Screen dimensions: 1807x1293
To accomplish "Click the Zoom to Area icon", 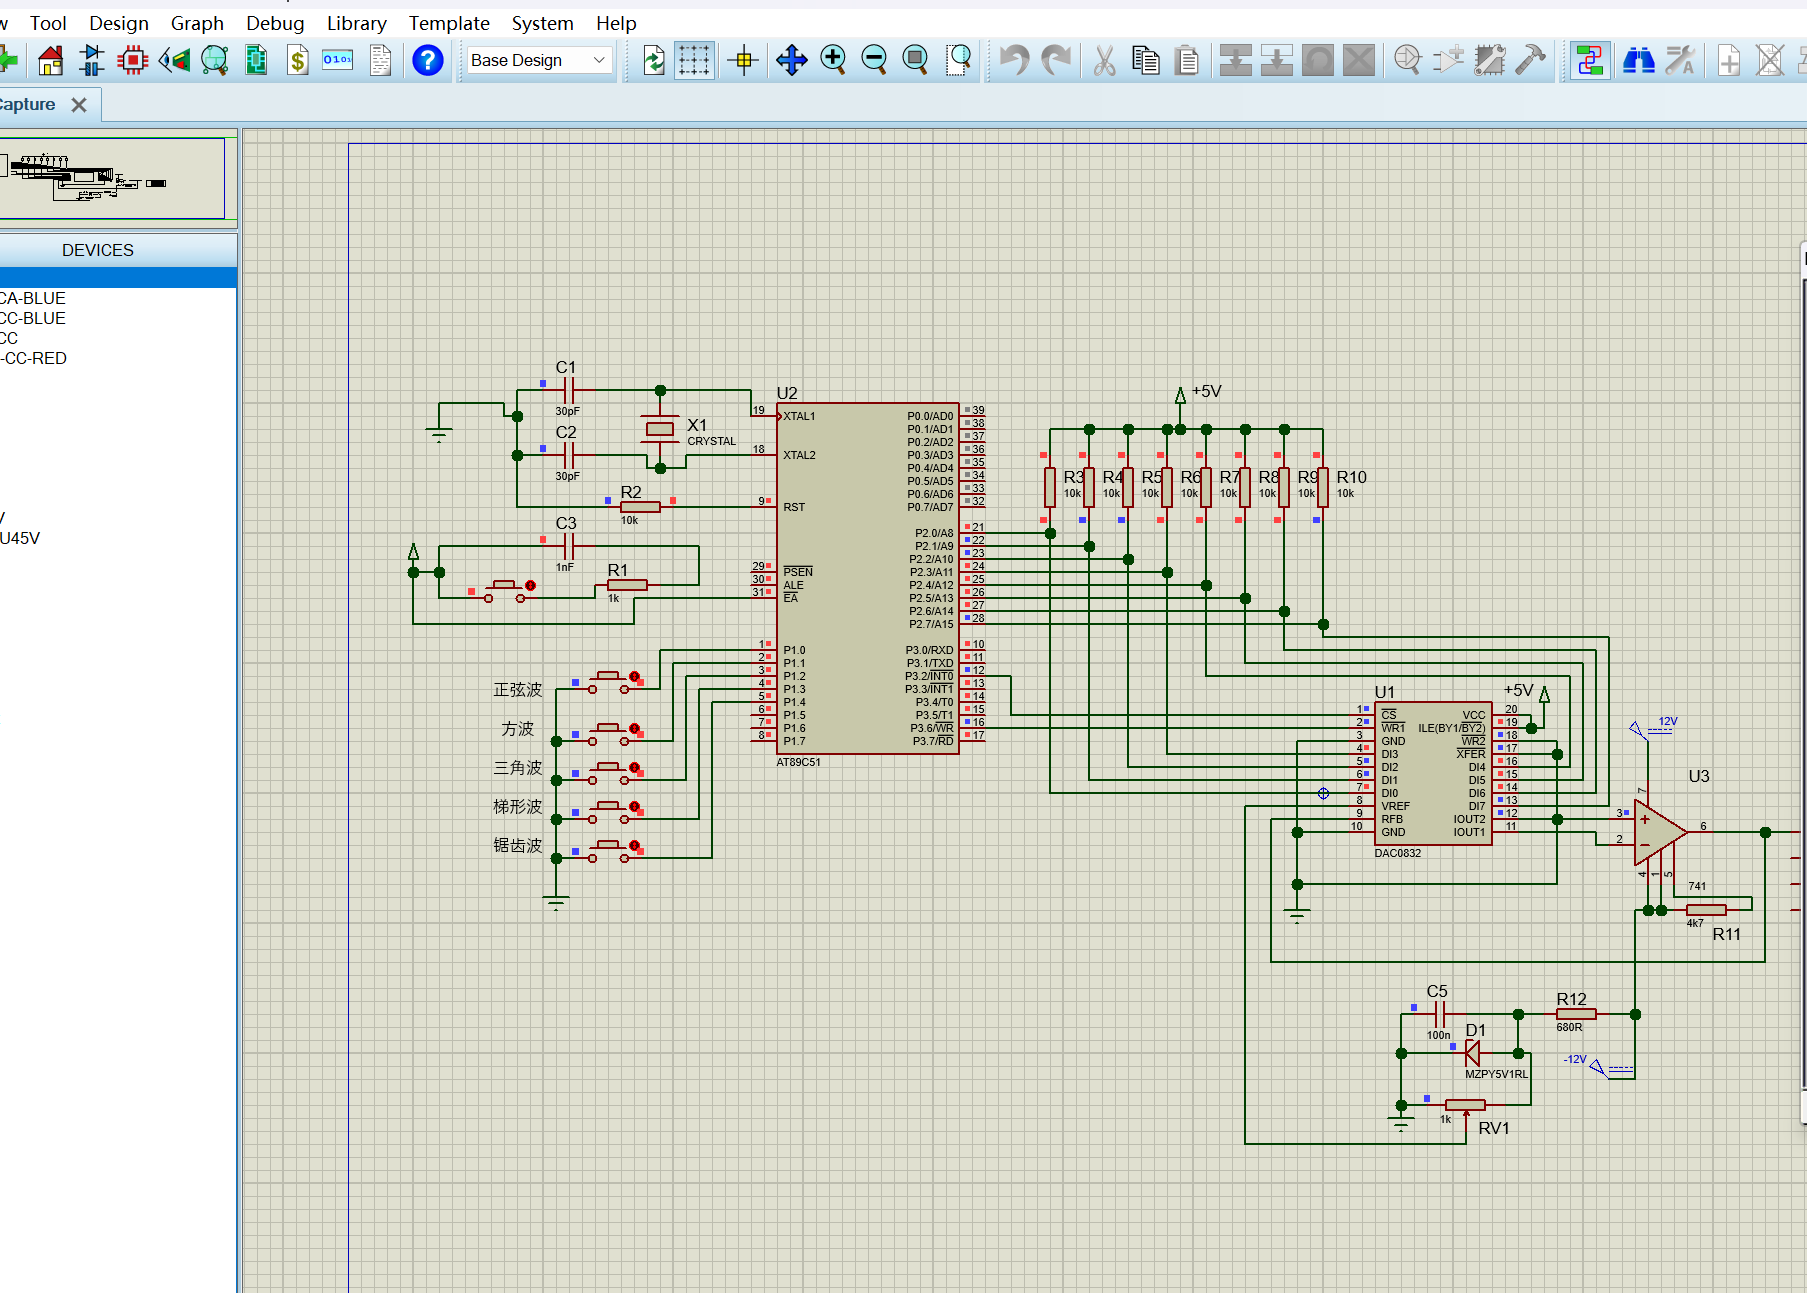I will 959,61.
